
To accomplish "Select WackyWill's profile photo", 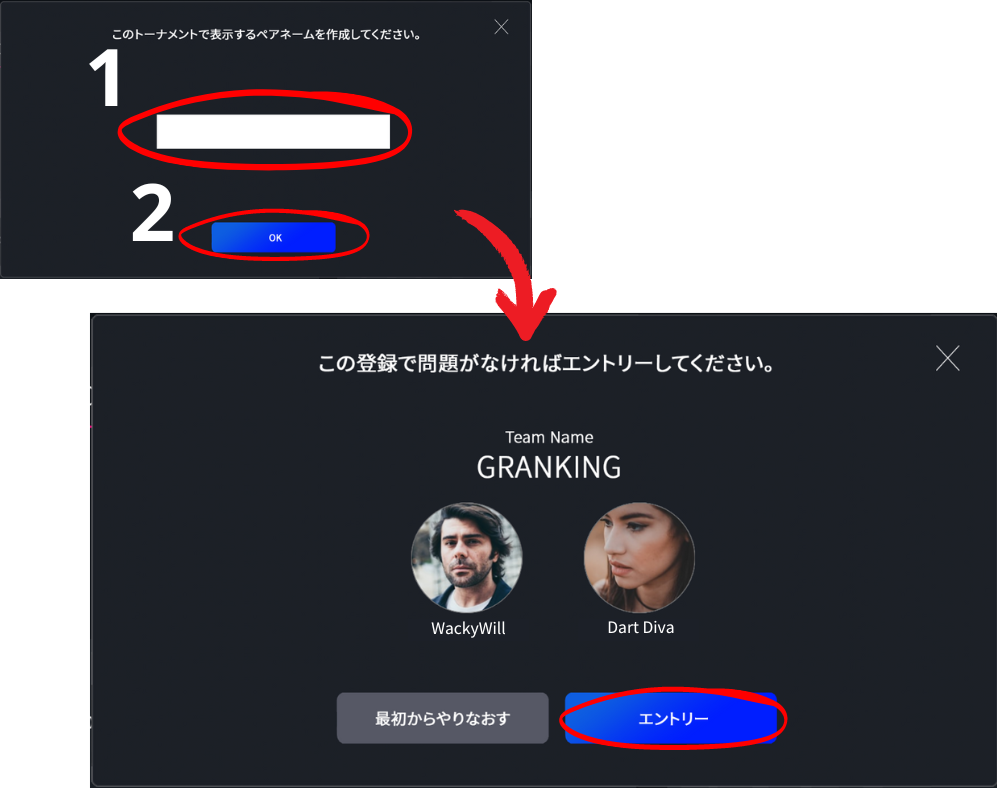I will click(x=467, y=558).
